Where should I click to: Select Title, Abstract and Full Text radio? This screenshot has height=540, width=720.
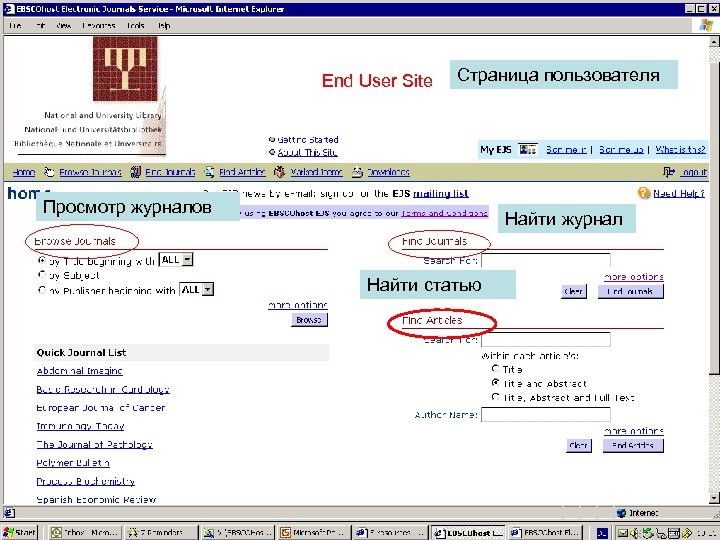point(495,397)
